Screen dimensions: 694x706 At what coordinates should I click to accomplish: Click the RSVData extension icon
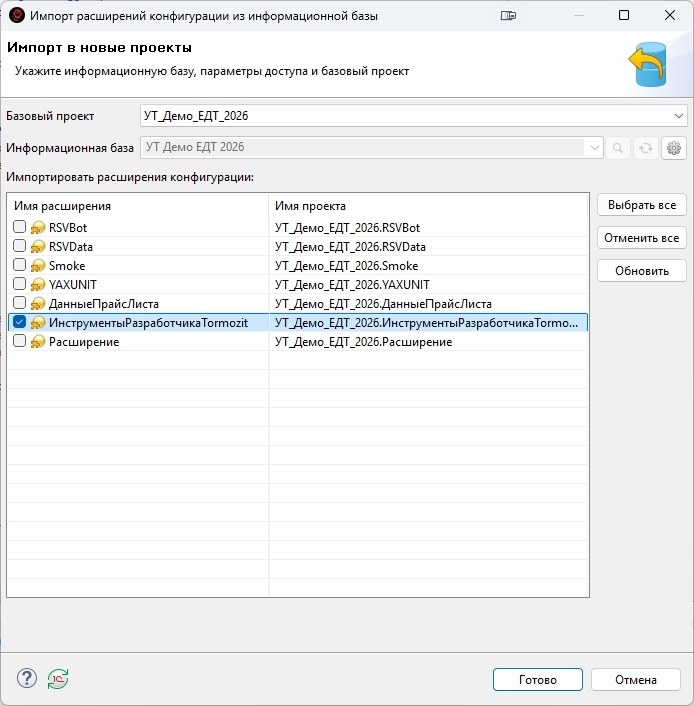point(38,247)
